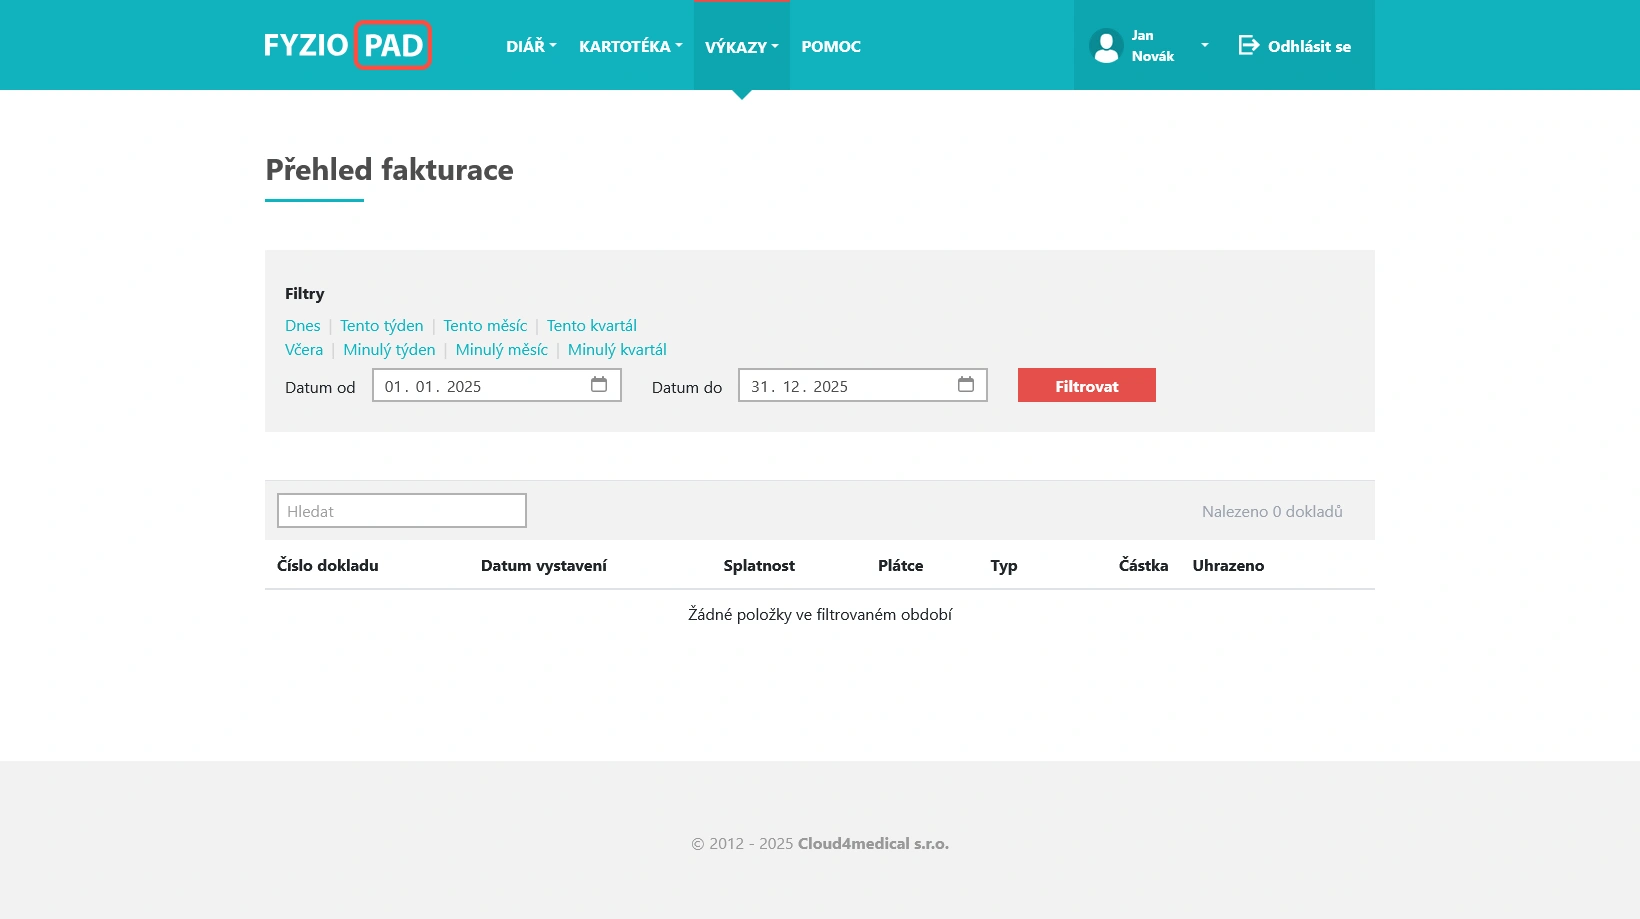Click the logout door icon
This screenshot has height=919, width=1640.
(x=1247, y=45)
